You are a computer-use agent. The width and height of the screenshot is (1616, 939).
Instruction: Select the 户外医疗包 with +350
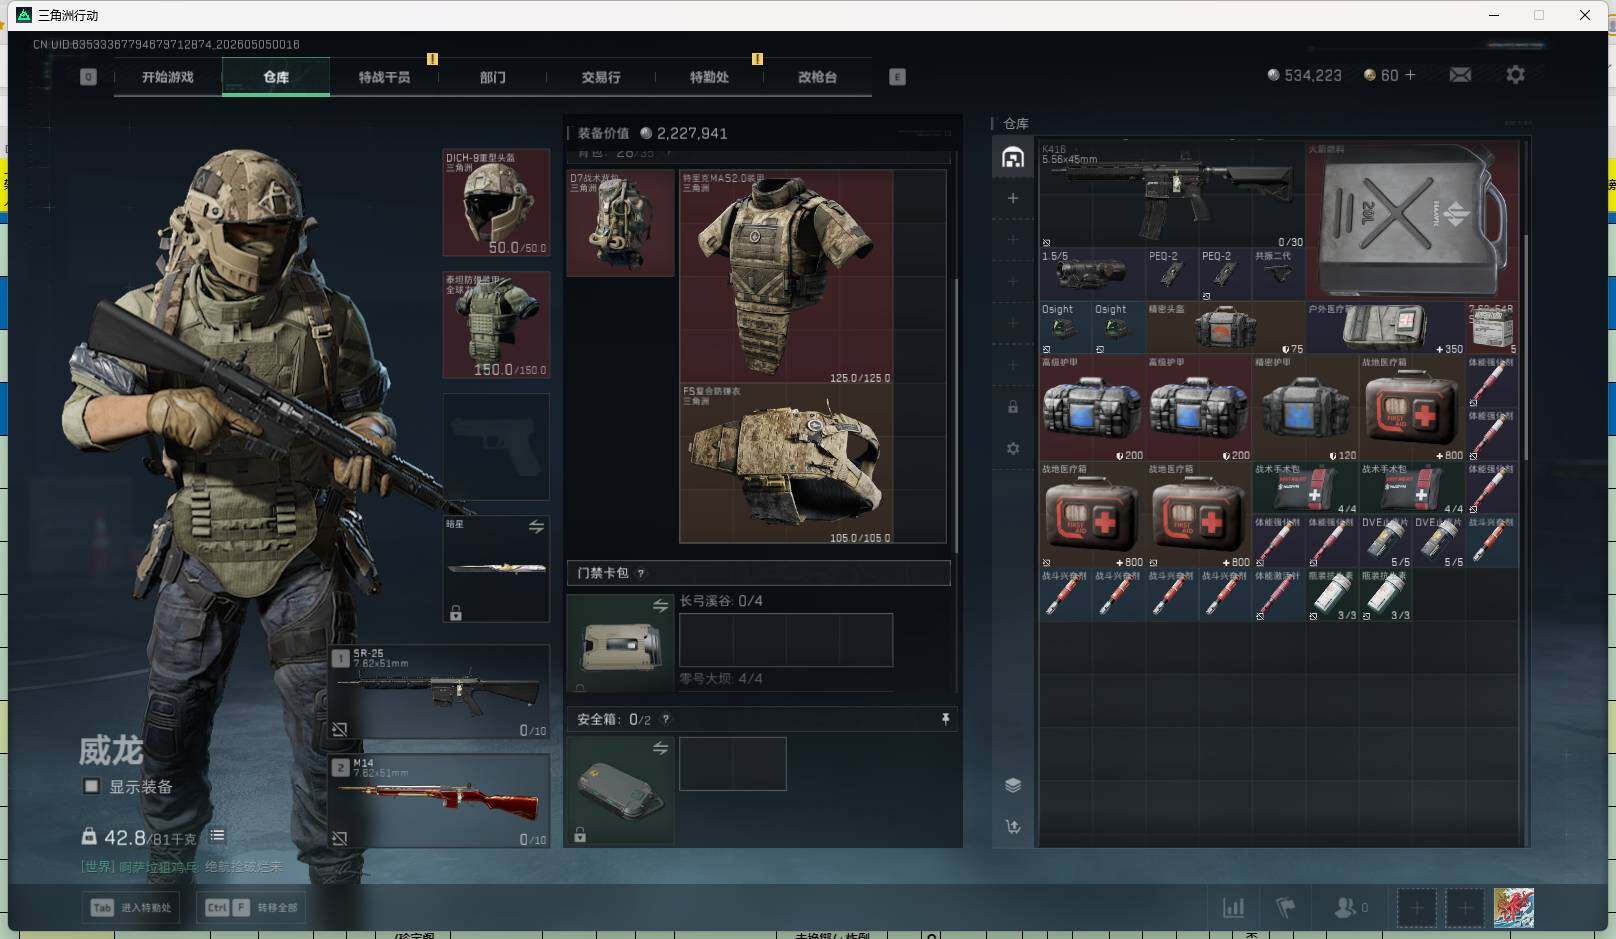(x=1385, y=328)
